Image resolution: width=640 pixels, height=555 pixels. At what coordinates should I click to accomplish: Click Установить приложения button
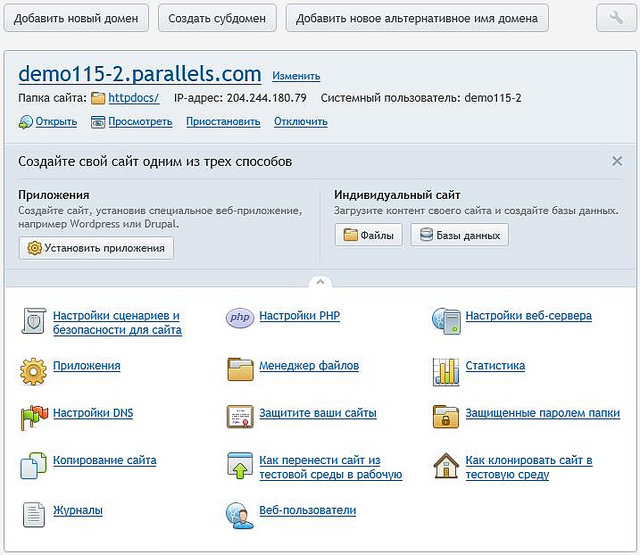(96, 248)
